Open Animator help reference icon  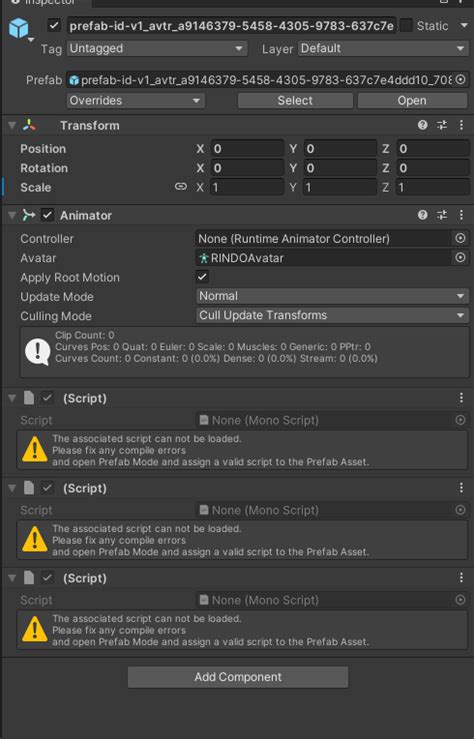click(423, 215)
